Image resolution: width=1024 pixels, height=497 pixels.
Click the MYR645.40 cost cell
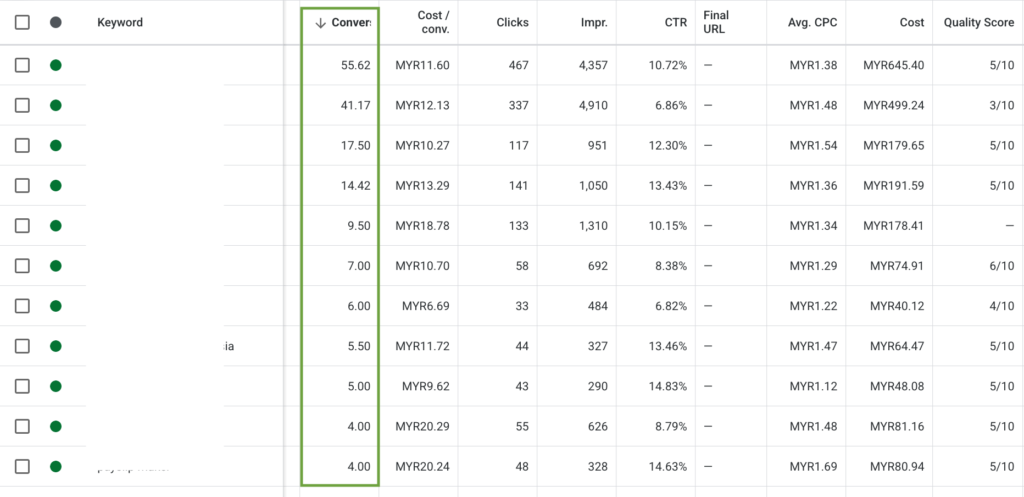click(x=893, y=65)
